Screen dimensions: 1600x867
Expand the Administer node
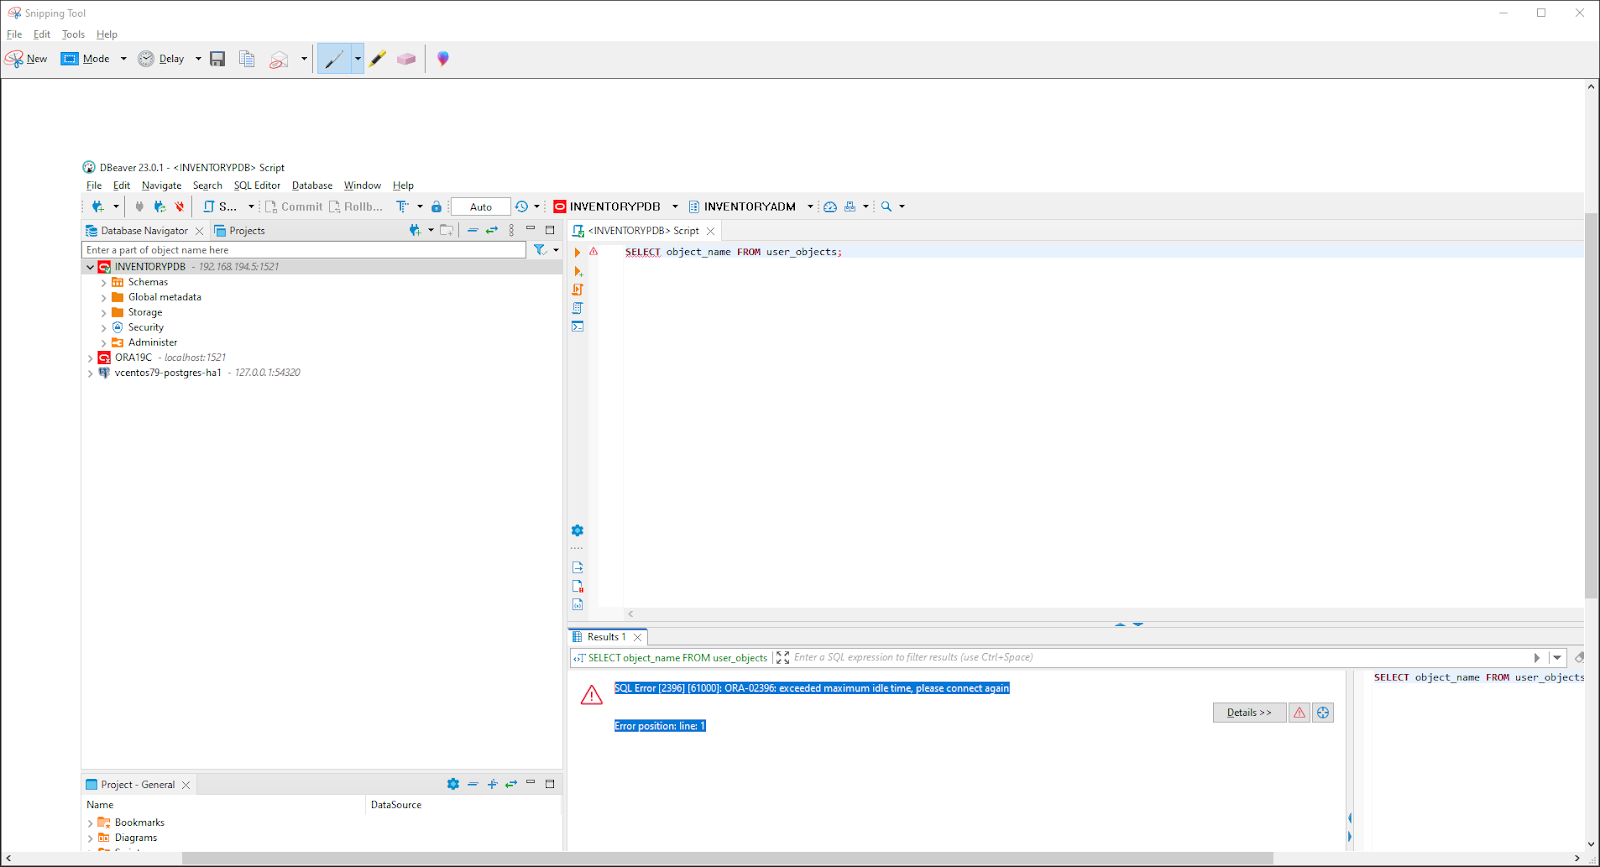[103, 343]
